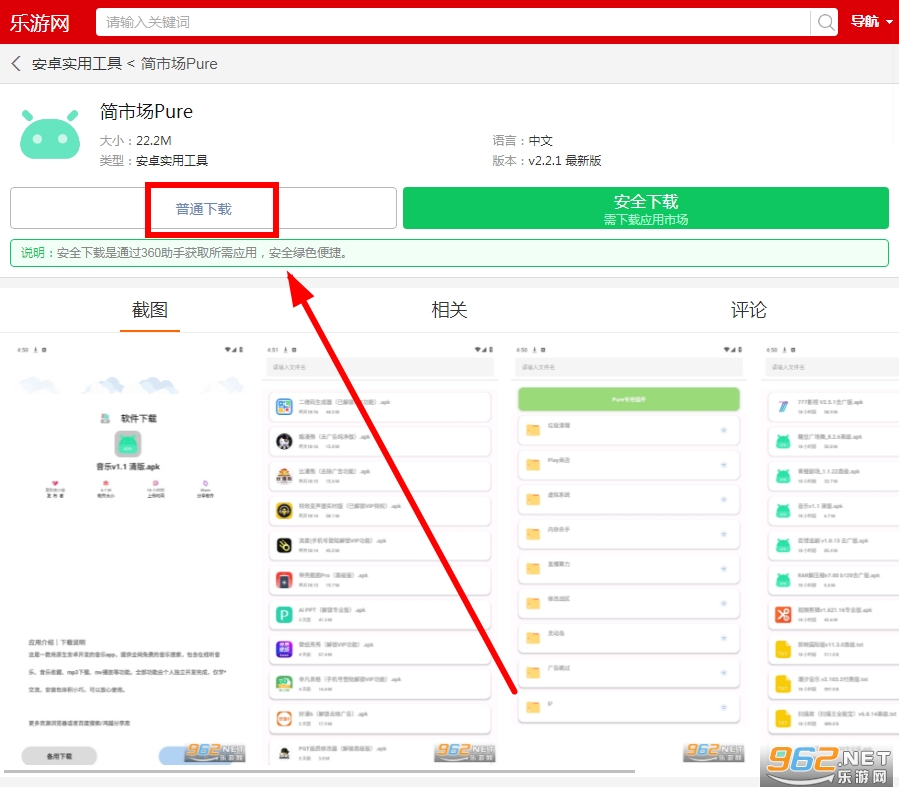Open the second screenshot with apk list

point(379,550)
